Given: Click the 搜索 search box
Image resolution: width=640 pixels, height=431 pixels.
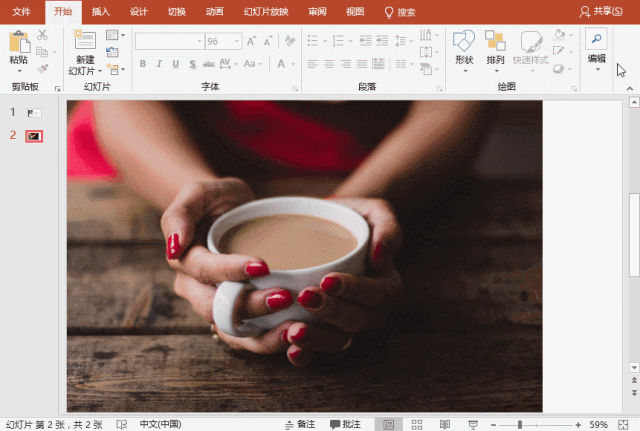Looking at the screenshot, I should (400, 12).
